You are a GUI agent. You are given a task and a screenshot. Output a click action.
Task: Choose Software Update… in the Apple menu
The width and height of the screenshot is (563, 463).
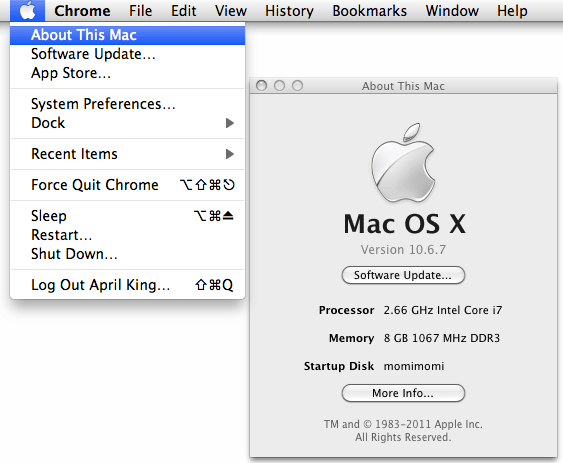(x=127, y=54)
